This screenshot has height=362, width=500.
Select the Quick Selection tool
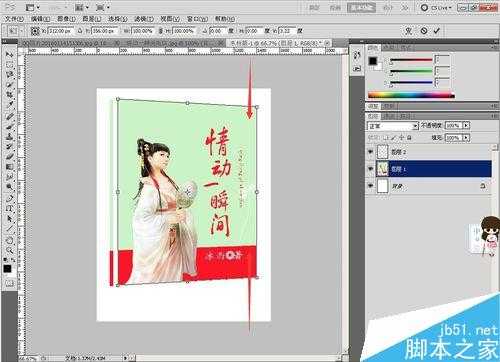pyautogui.click(x=9, y=85)
